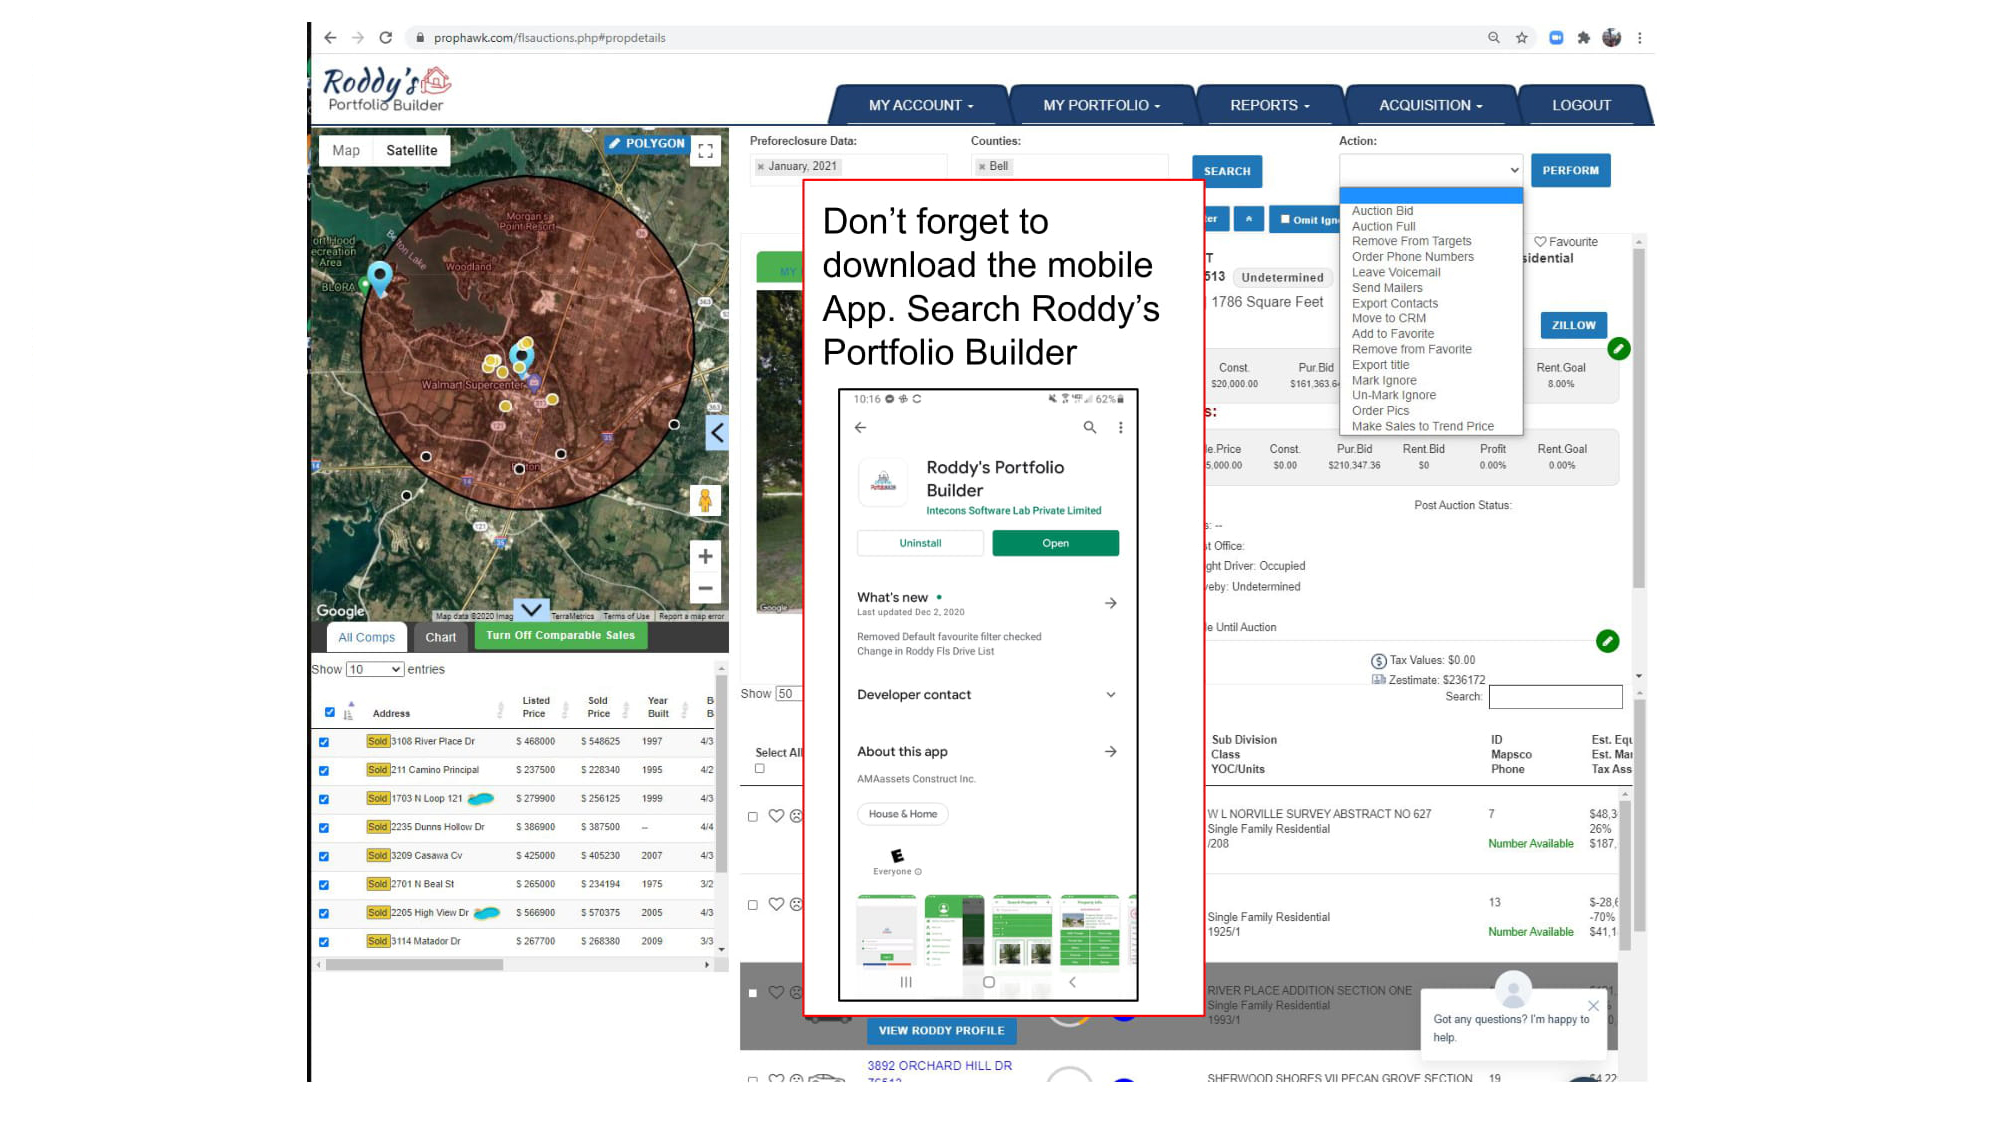This screenshot has width=2000, height=1125.
Task: Click blue location pin on map
Action: (379, 277)
